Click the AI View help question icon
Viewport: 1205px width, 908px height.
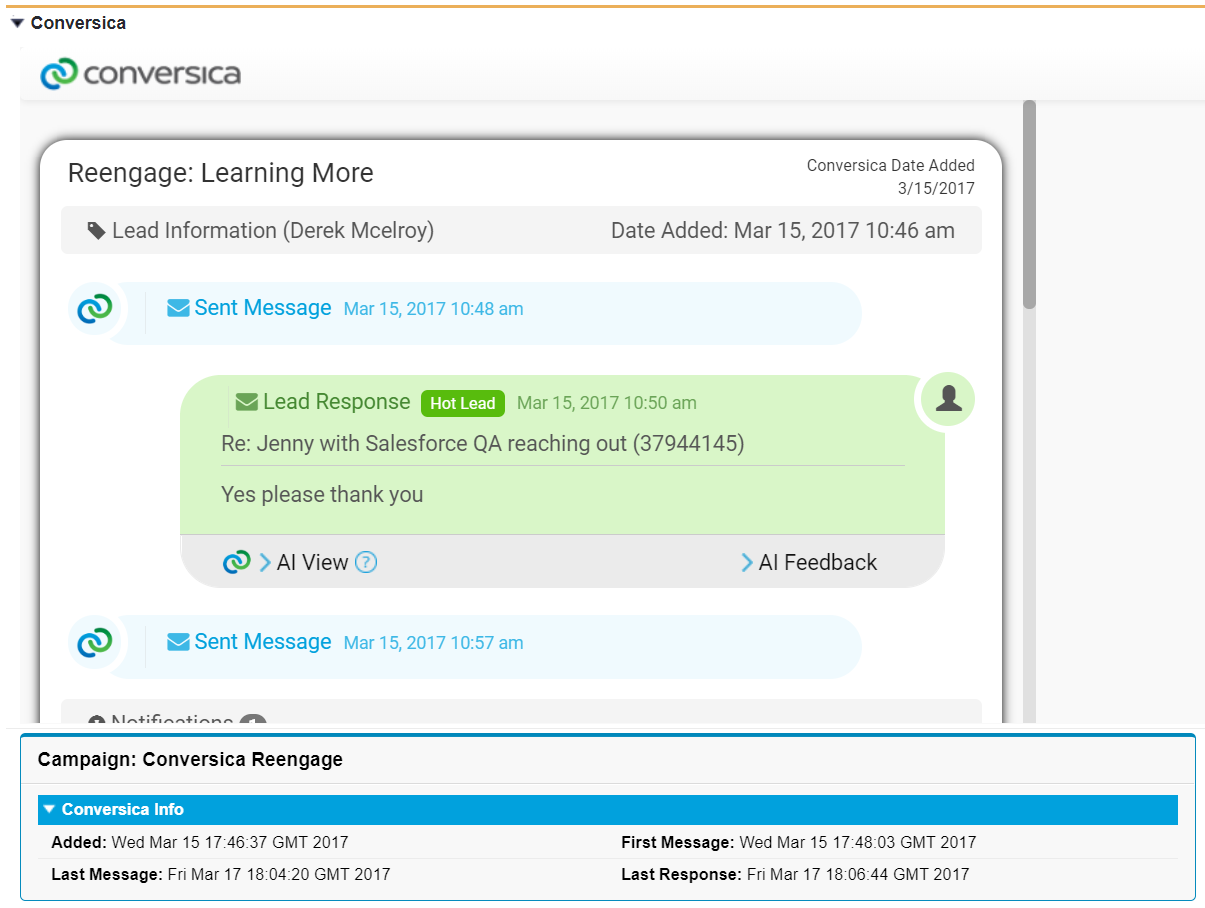tap(366, 562)
